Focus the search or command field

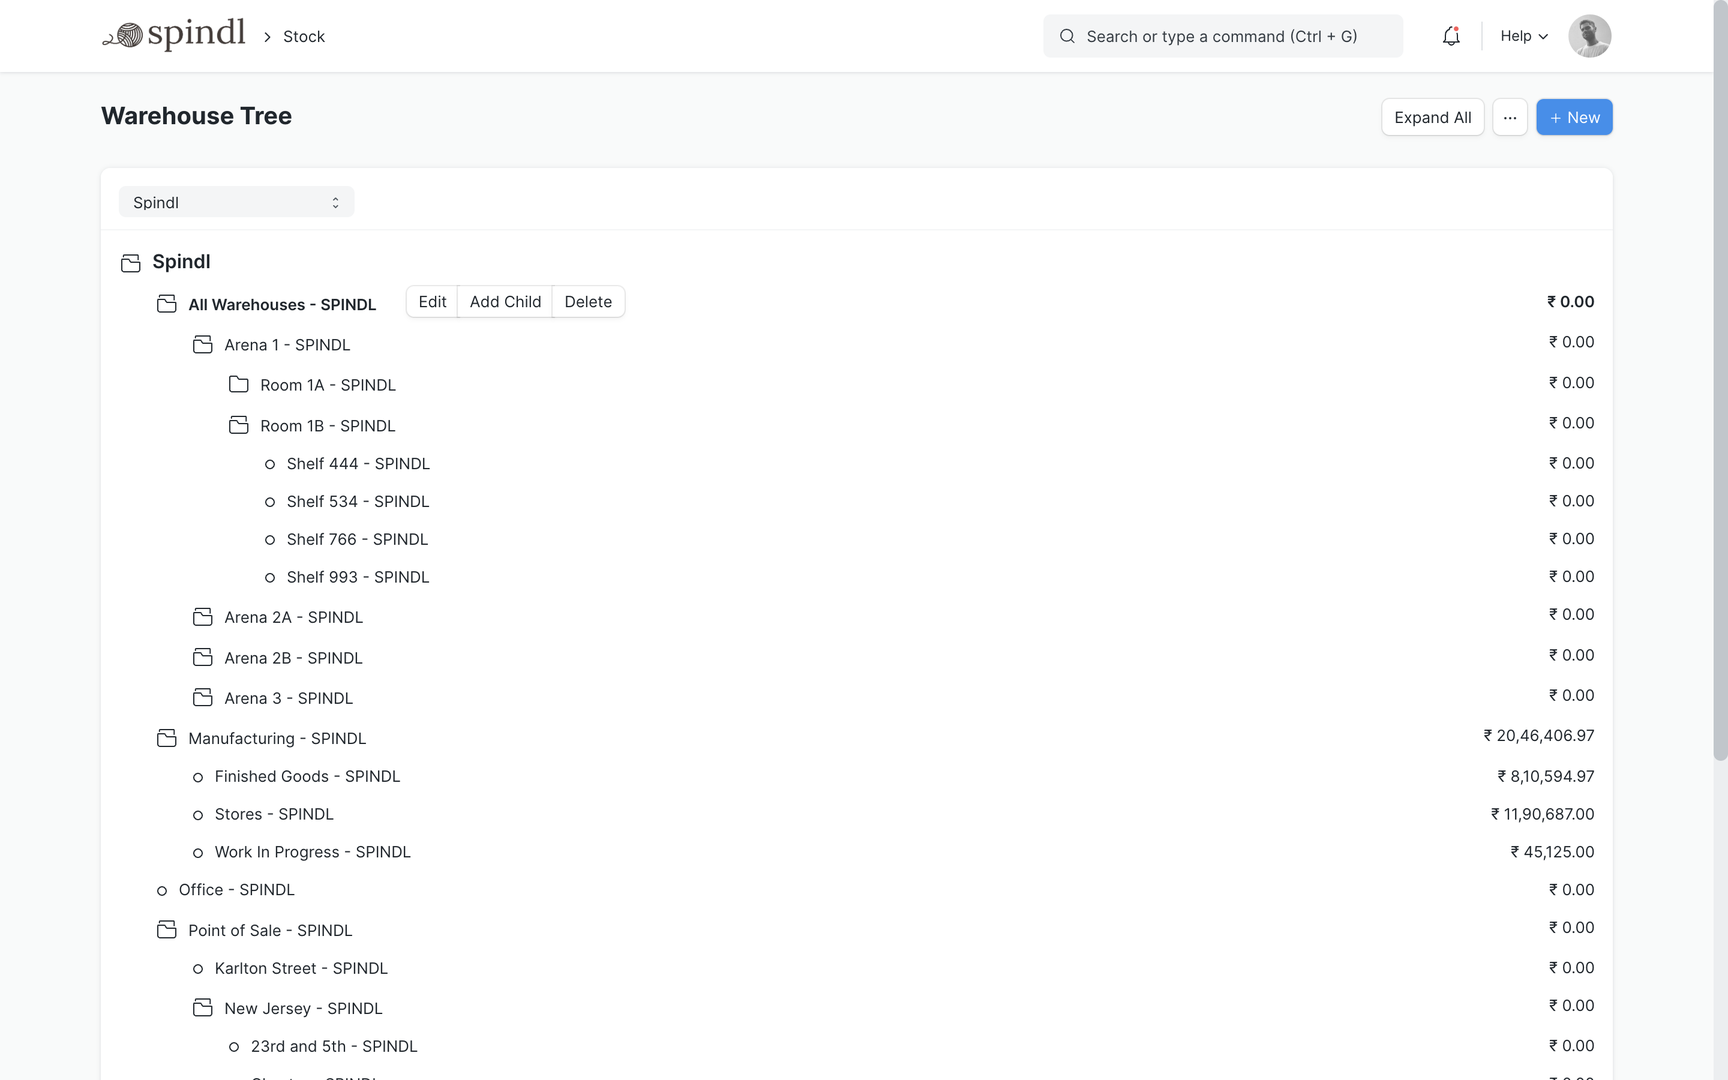click(x=1222, y=36)
